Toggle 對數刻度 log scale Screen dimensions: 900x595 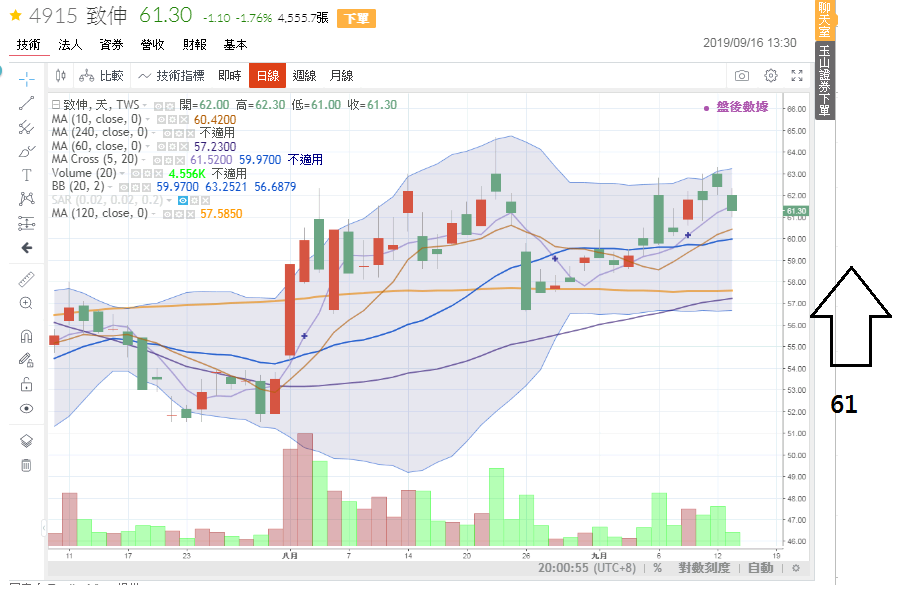point(704,568)
